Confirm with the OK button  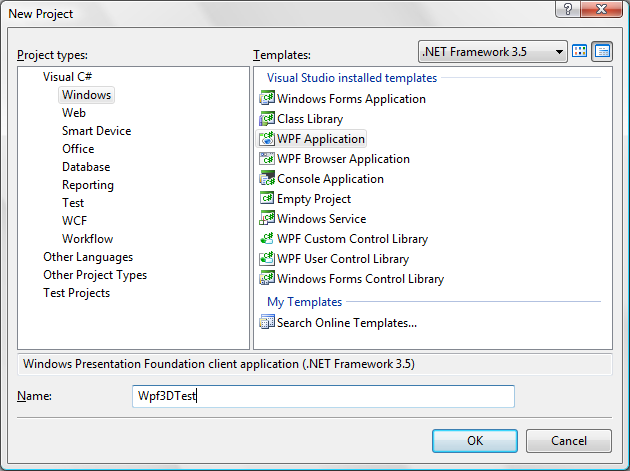click(475, 441)
